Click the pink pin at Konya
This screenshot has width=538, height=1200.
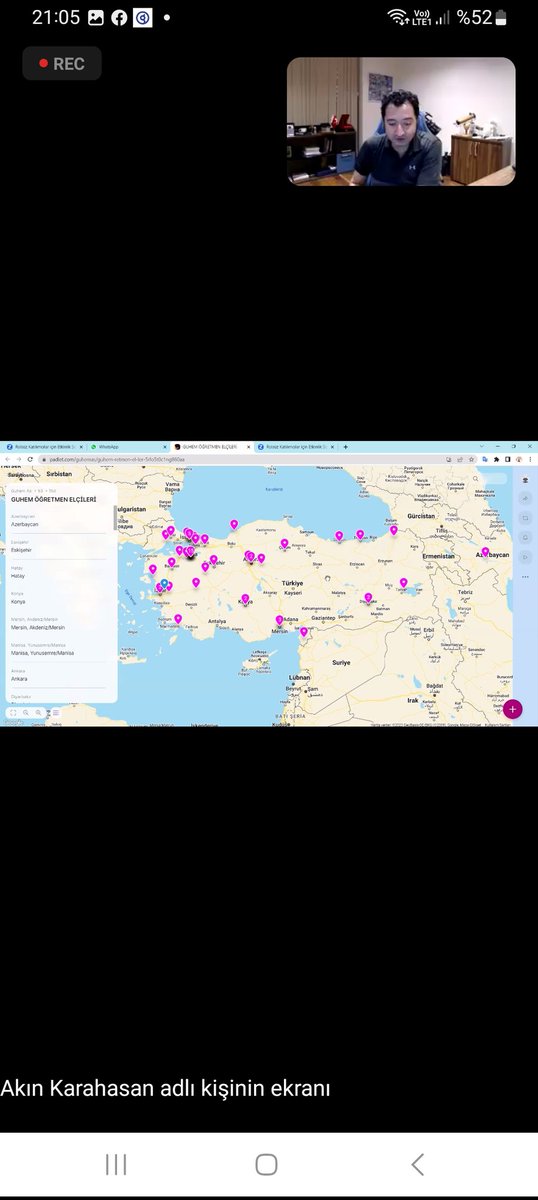[x=245, y=598]
